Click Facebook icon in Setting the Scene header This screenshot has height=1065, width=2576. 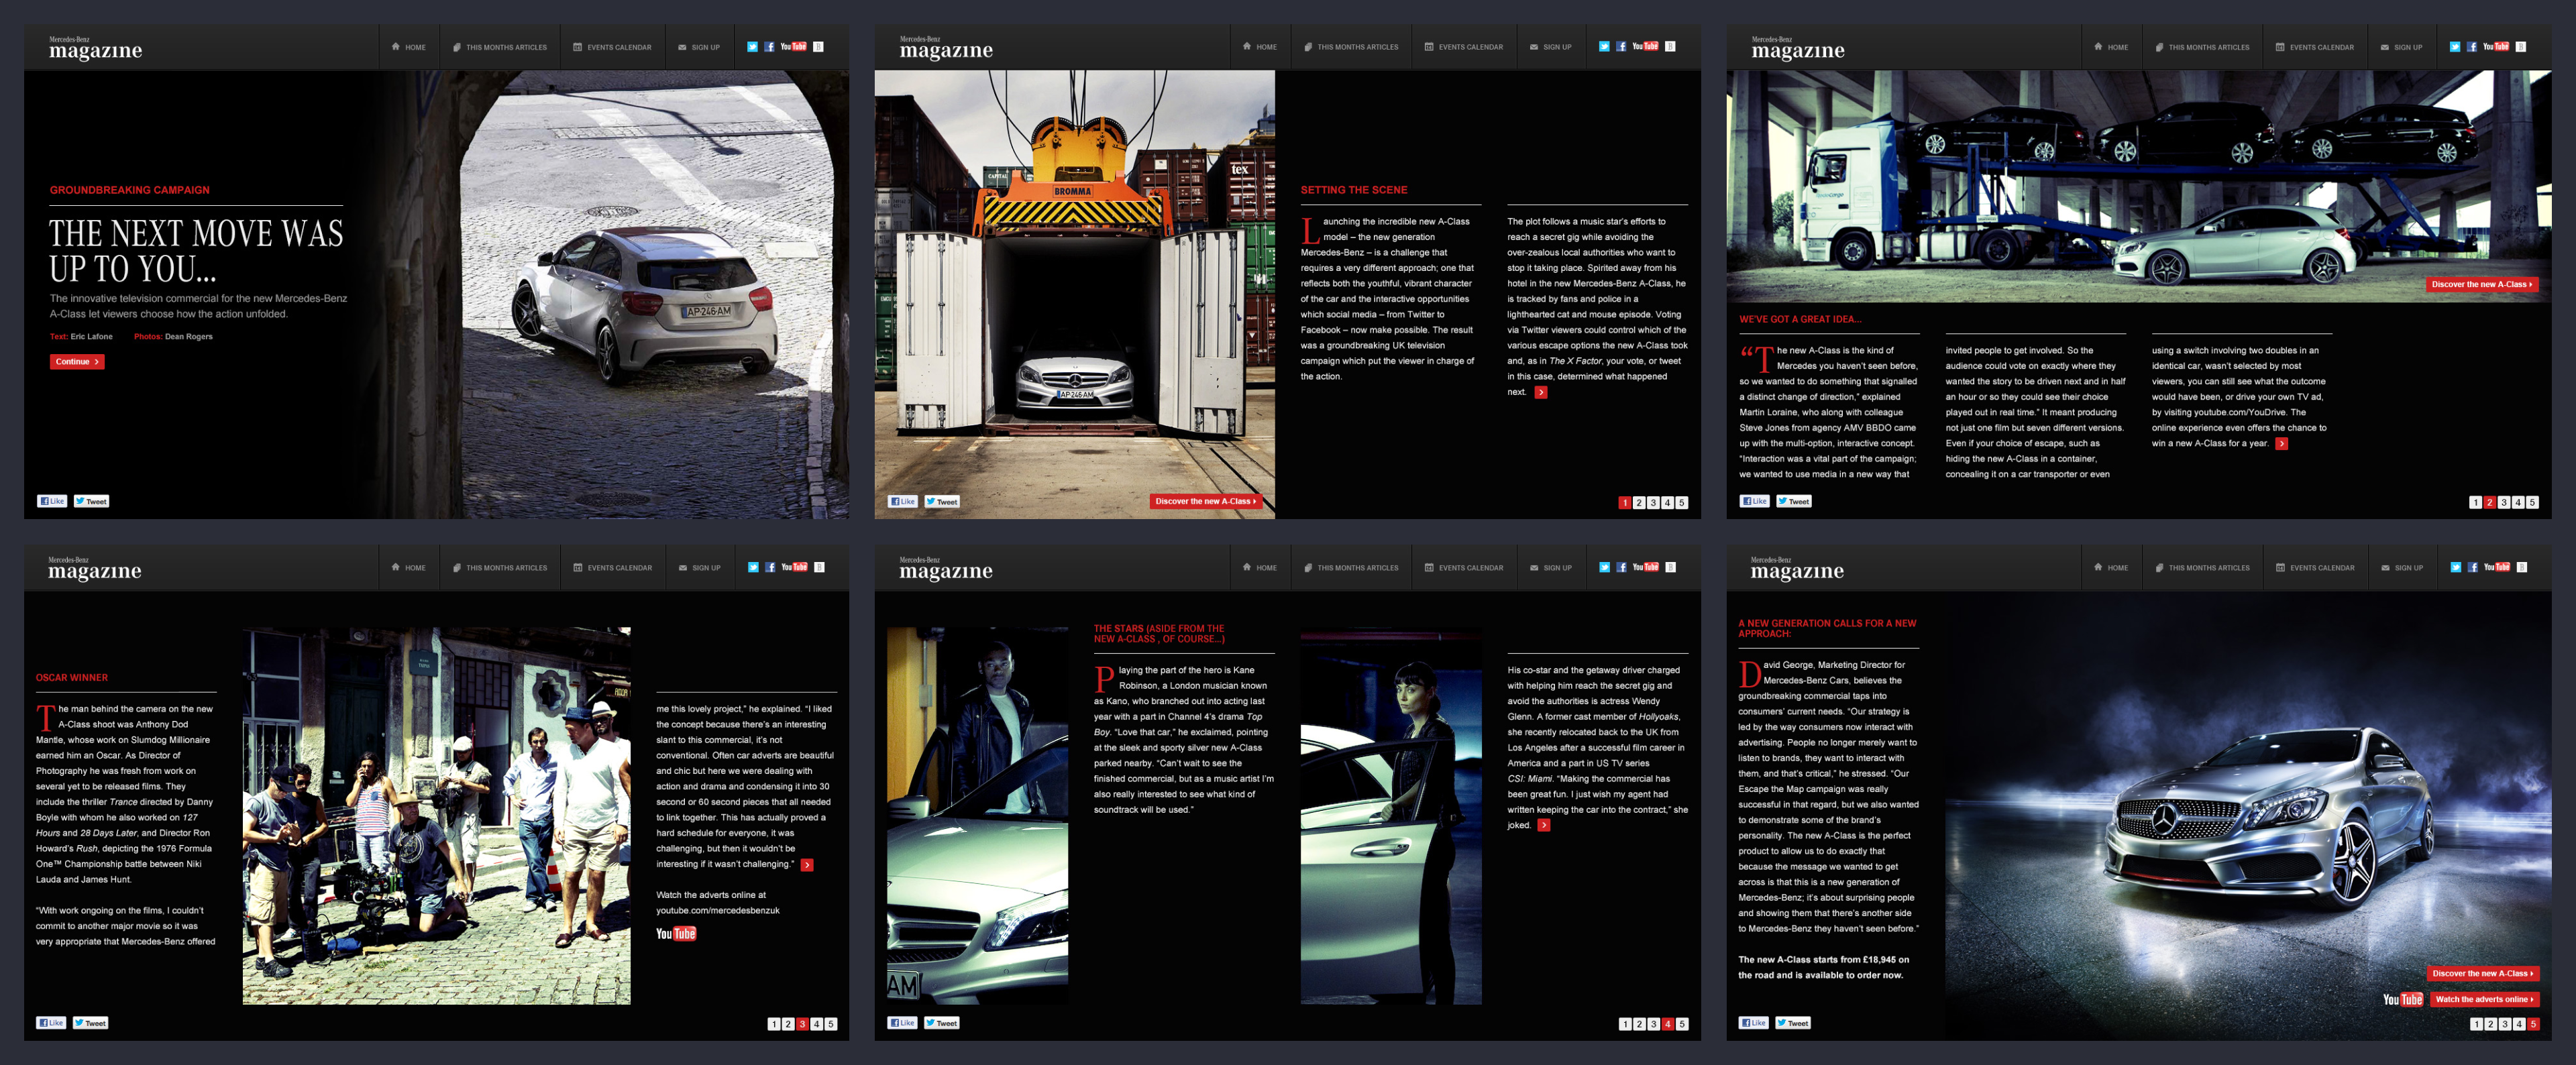click(1621, 47)
